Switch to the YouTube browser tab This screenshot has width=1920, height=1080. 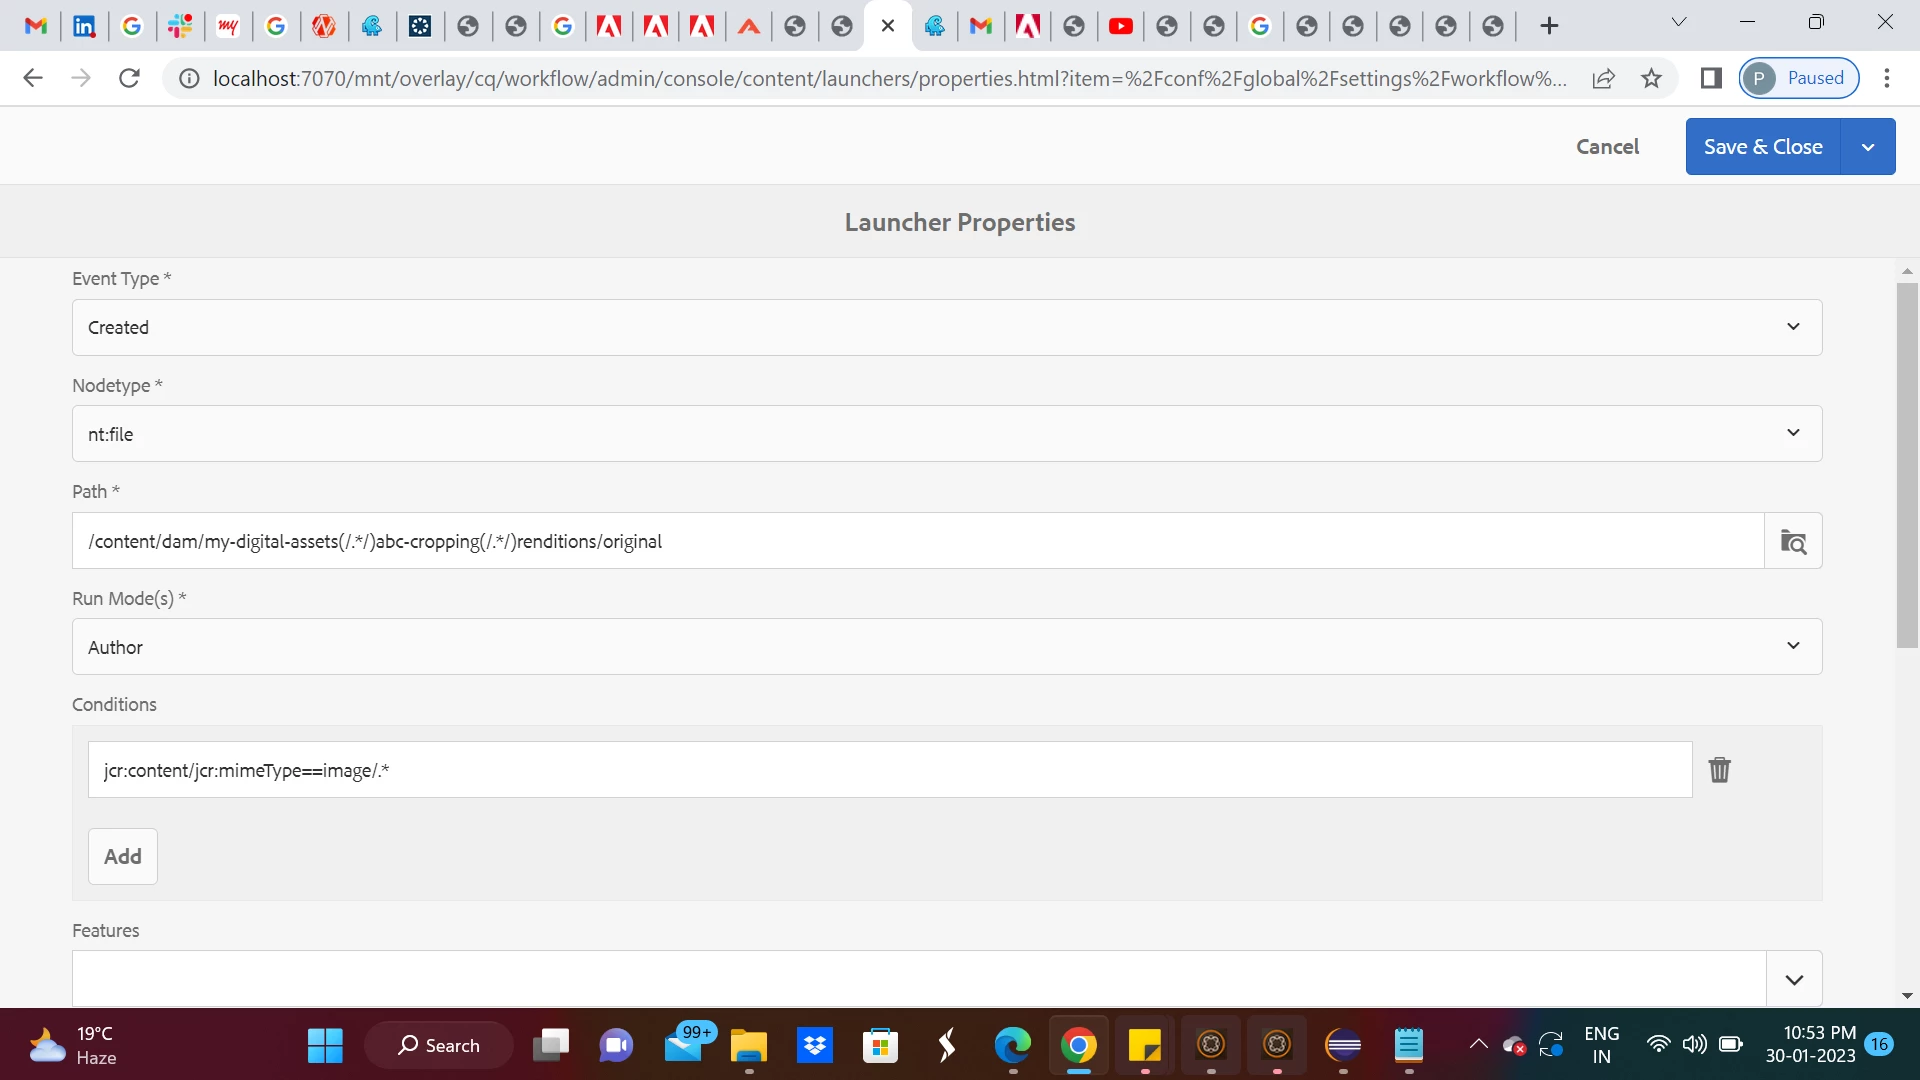tap(1120, 26)
